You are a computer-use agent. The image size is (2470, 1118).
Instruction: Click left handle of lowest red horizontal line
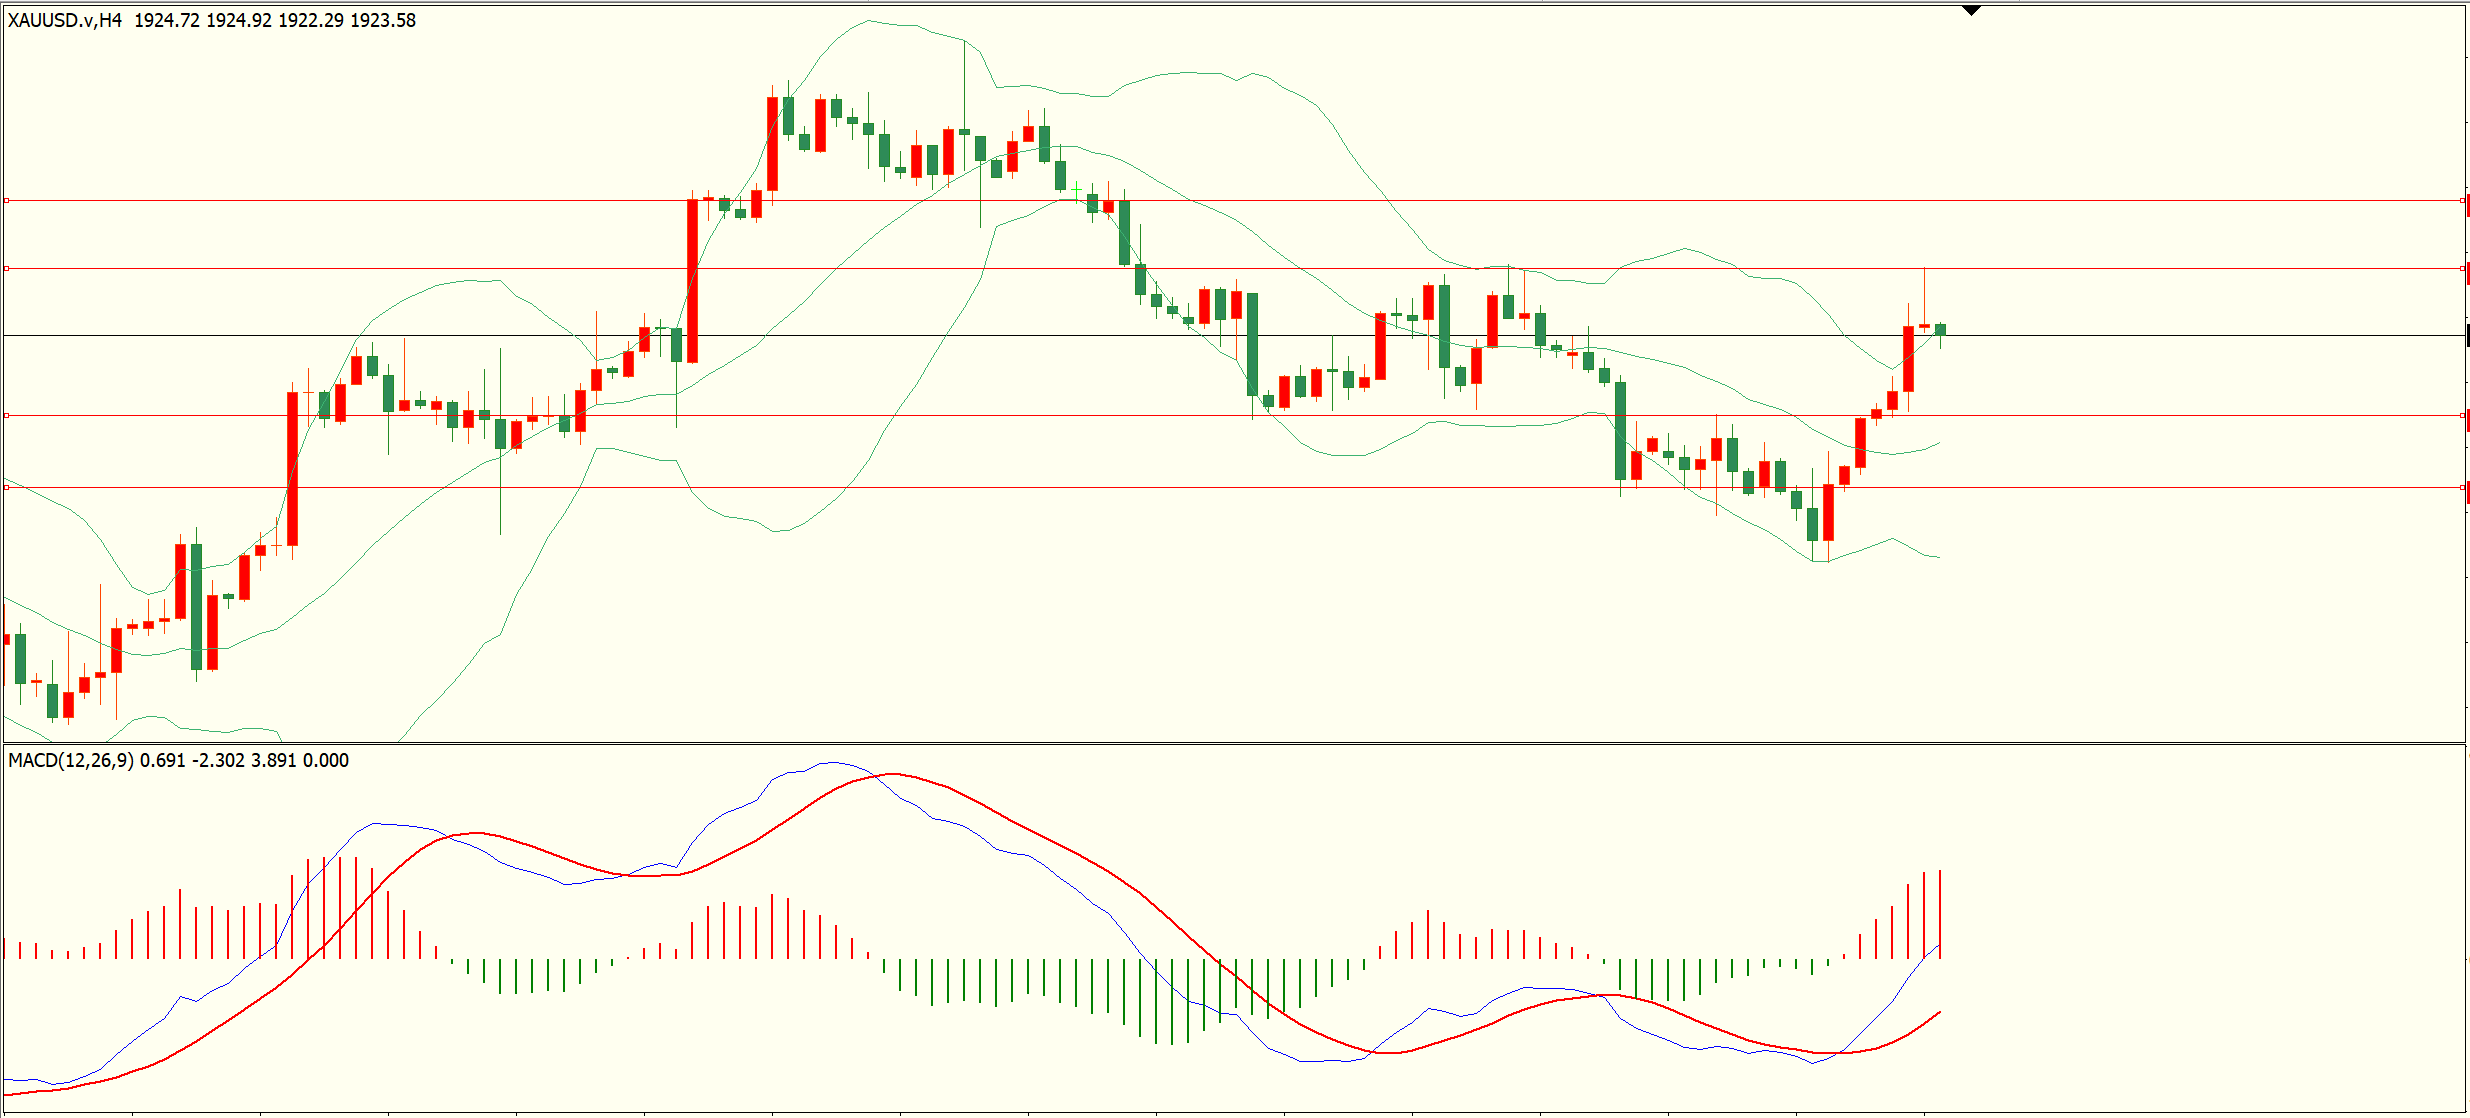7,487
